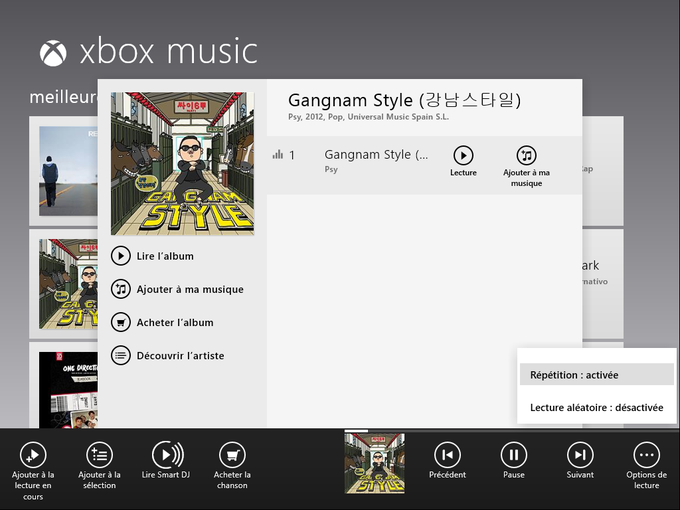Viewport: 680px width, 510px height.
Task: Click Ajouter à ma musique icon in left panel
Action: tap(121, 289)
